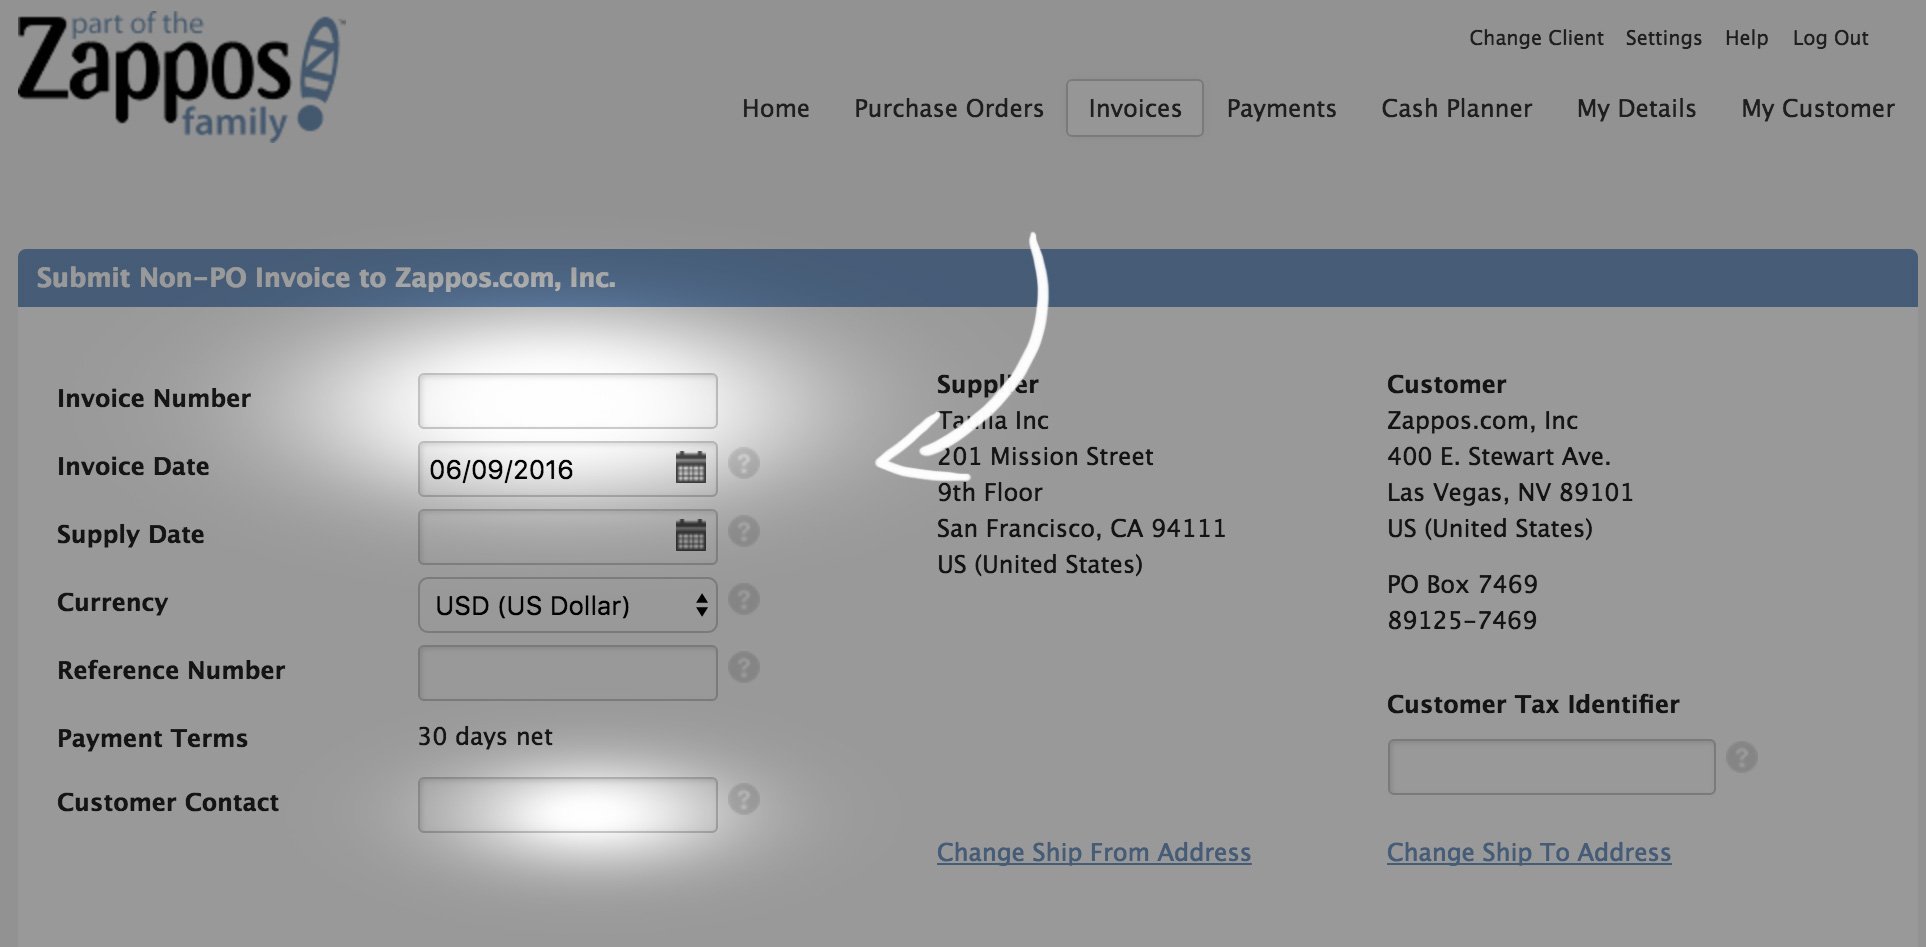
Task: Click the Change Client link
Action: (x=1536, y=38)
